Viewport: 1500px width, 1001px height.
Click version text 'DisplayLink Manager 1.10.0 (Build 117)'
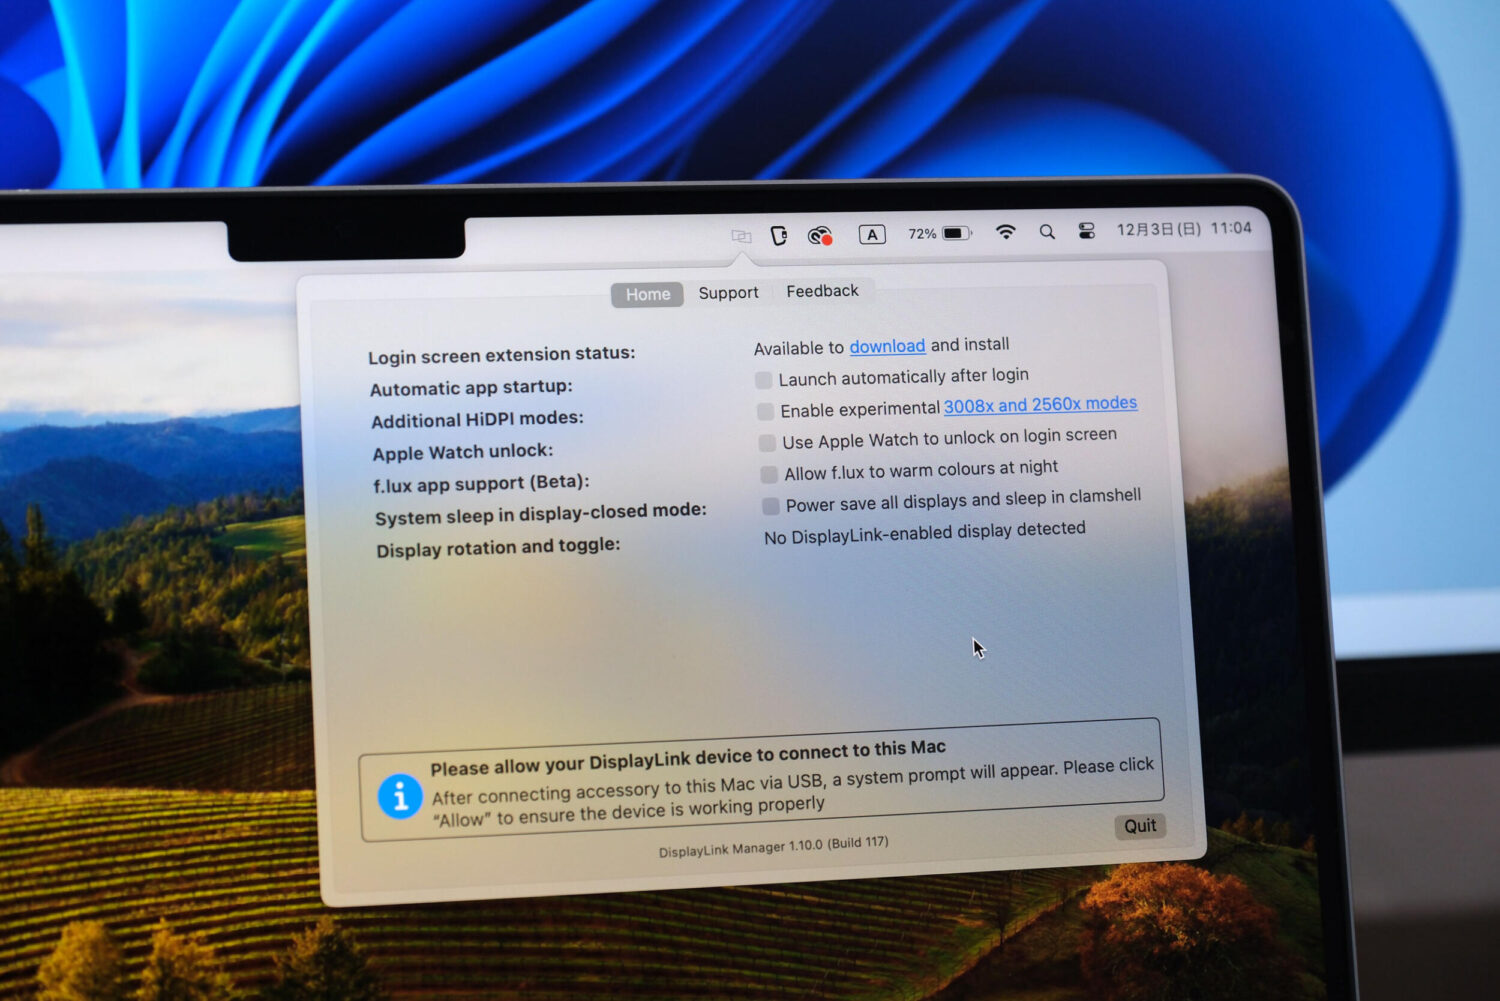[773, 846]
